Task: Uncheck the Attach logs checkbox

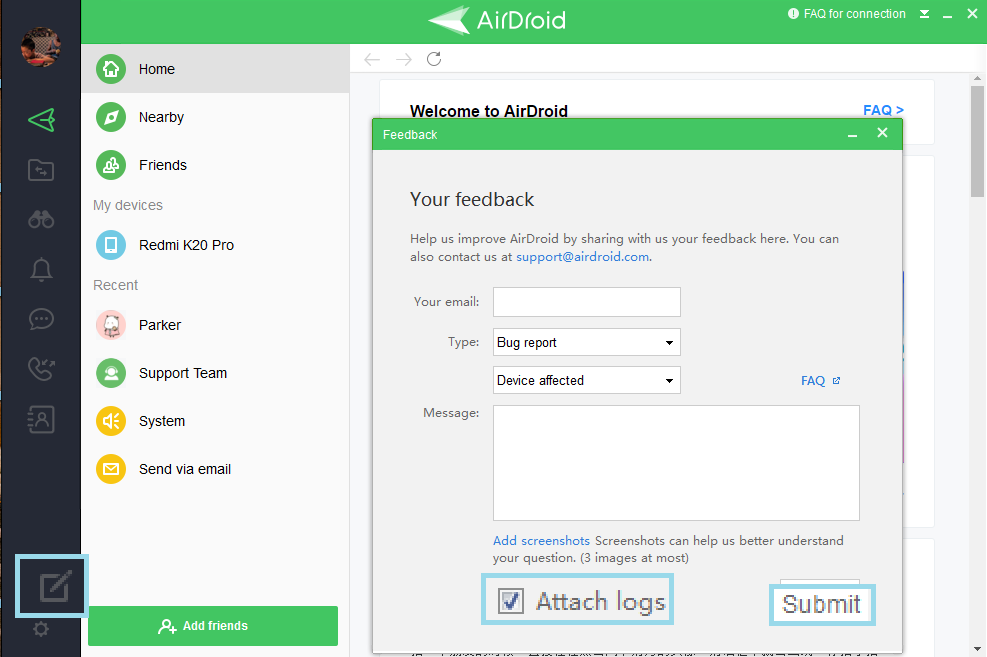Action: (511, 601)
